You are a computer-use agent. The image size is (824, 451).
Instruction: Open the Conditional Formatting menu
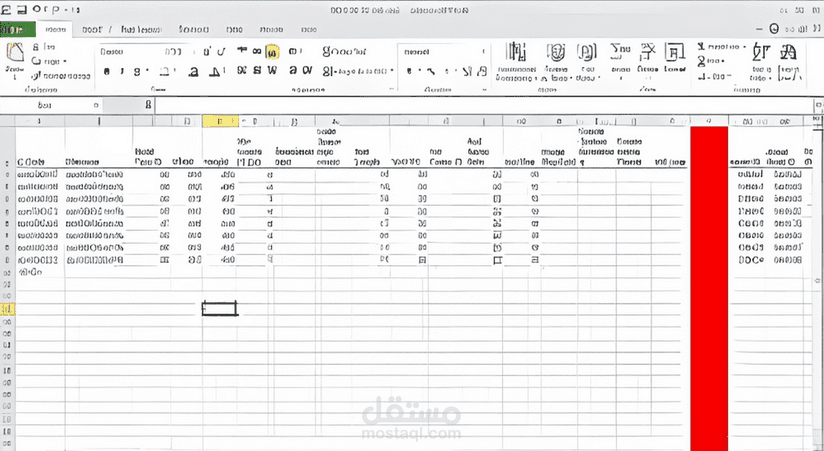coord(517,62)
